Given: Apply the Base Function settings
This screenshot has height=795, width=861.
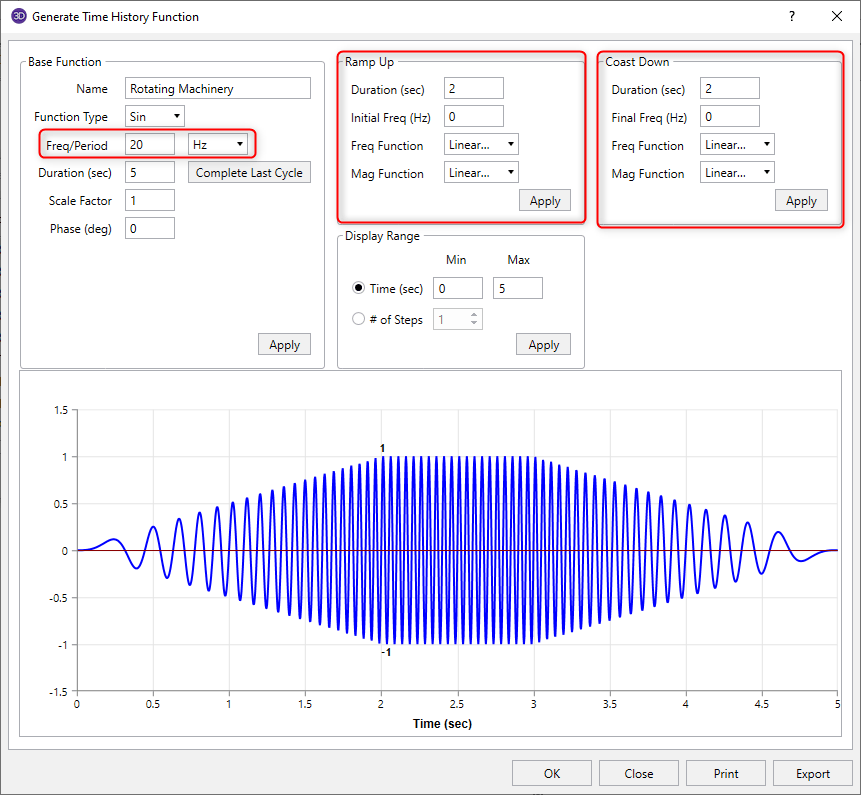Looking at the screenshot, I should [284, 345].
